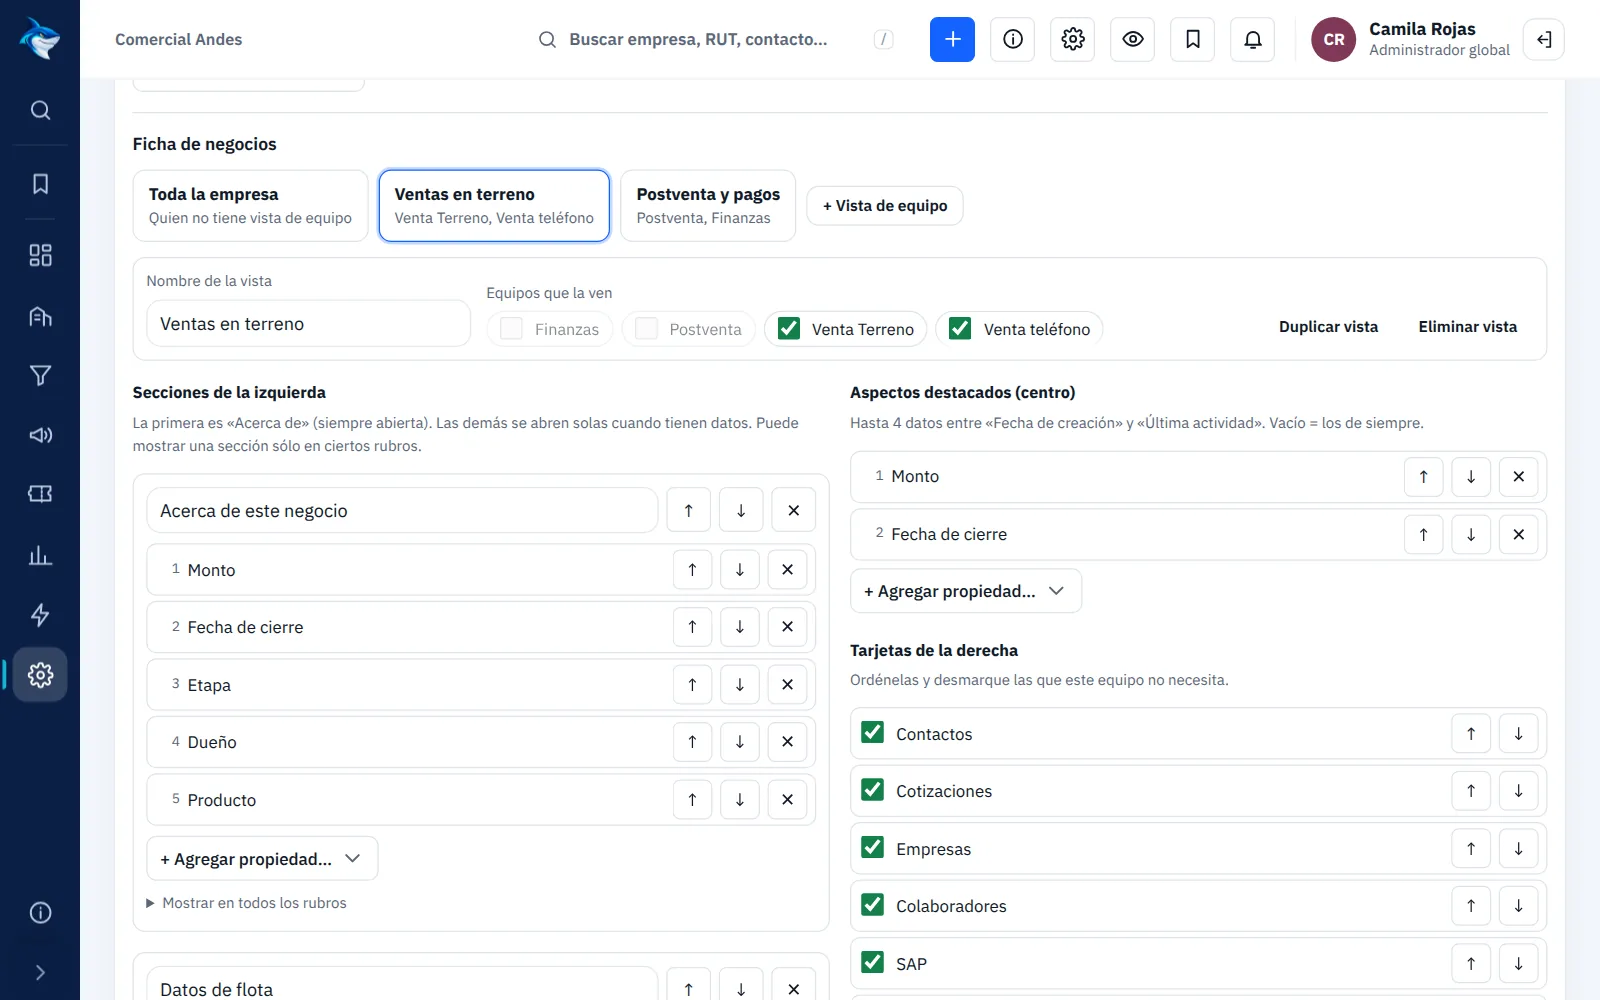1600x1000 pixels.
Task: Click the Nombre de la vista input field
Action: pos(308,324)
